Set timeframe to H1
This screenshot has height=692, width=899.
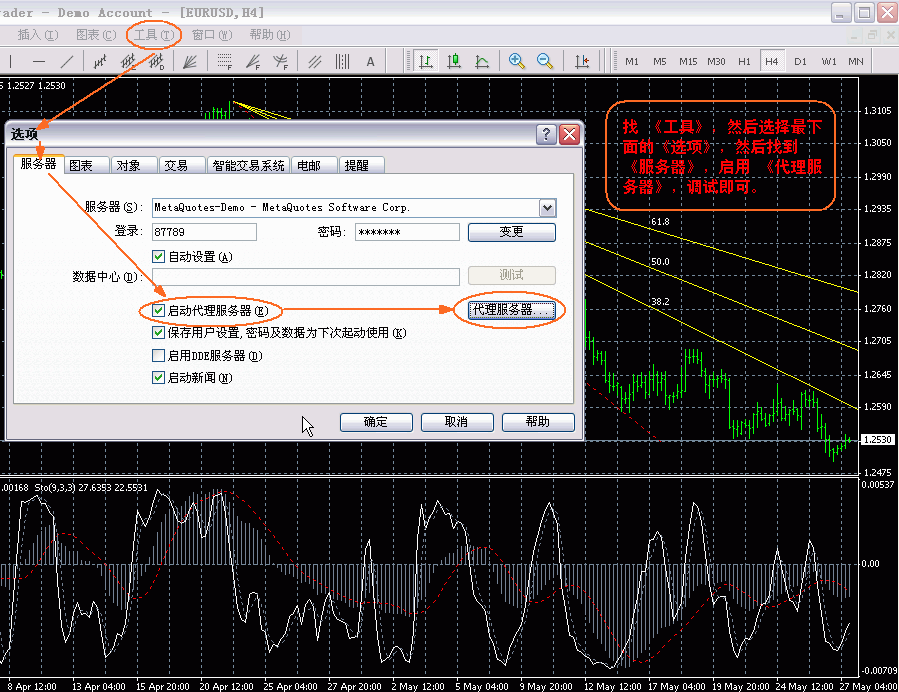click(x=744, y=61)
